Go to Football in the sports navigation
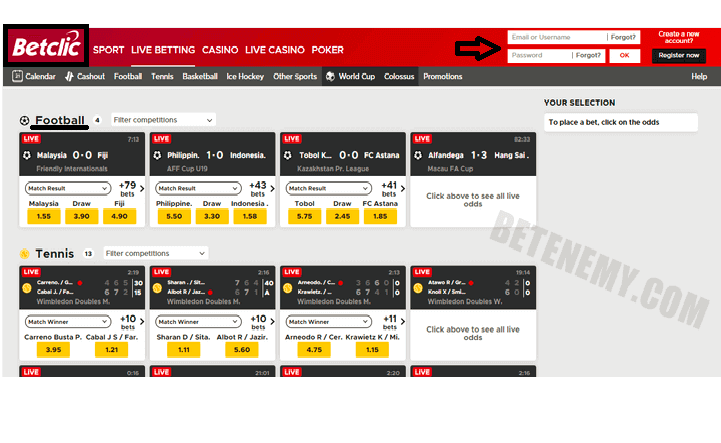 [x=128, y=76]
